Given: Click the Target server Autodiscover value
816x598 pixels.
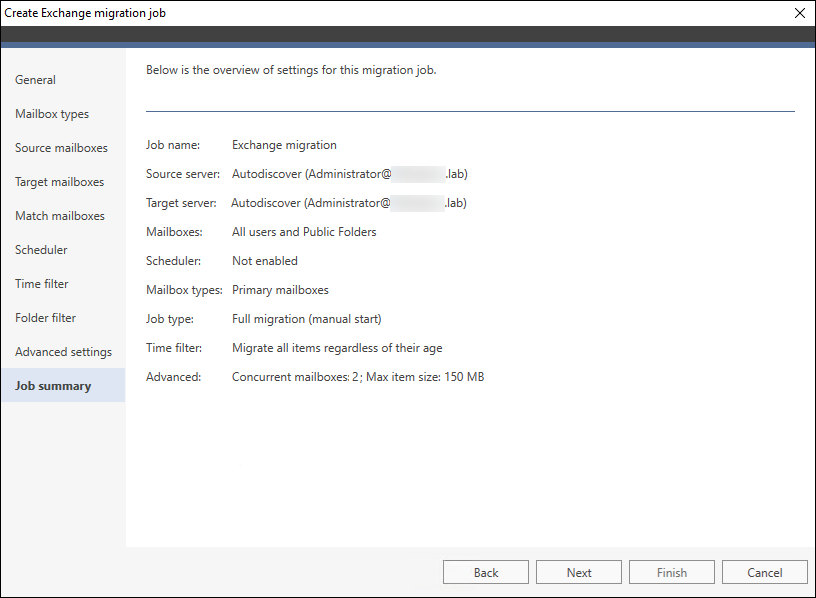Looking at the screenshot, I should tap(349, 203).
